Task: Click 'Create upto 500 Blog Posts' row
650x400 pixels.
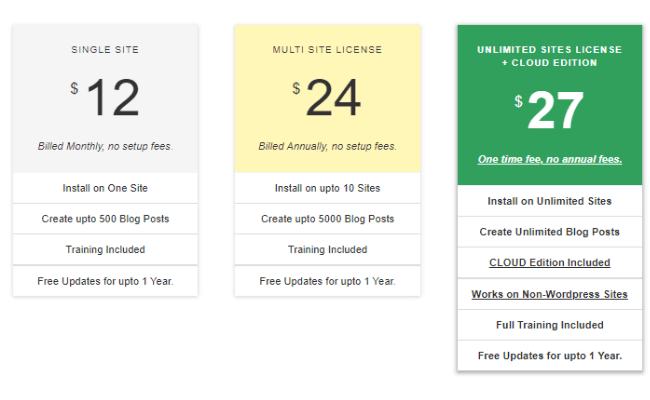Action: click(105, 219)
